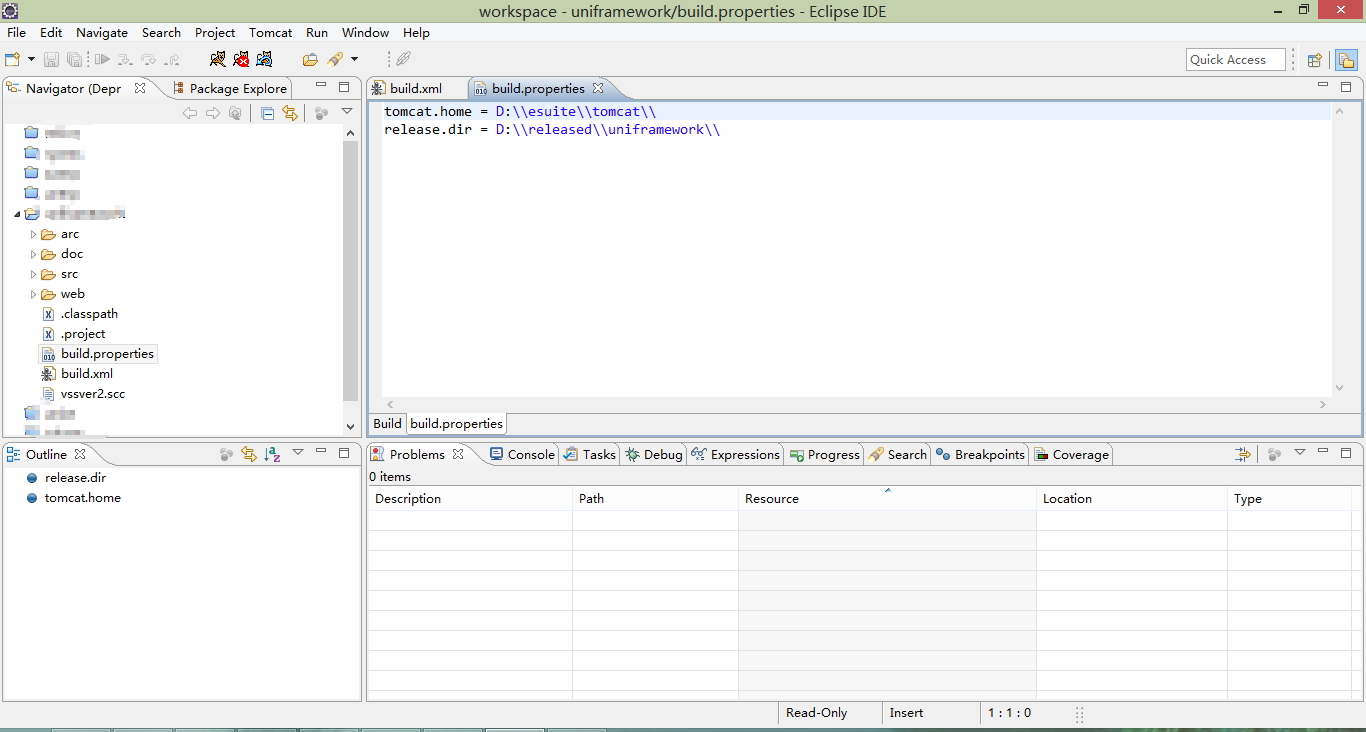Select build.xml in the Navigator tree
The image size is (1366, 732).
click(87, 374)
